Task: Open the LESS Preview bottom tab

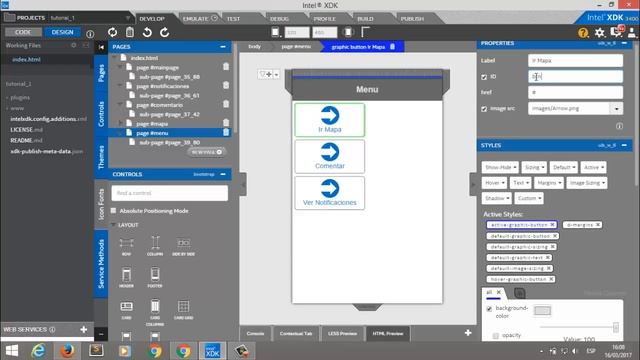Action: click(x=342, y=333)
